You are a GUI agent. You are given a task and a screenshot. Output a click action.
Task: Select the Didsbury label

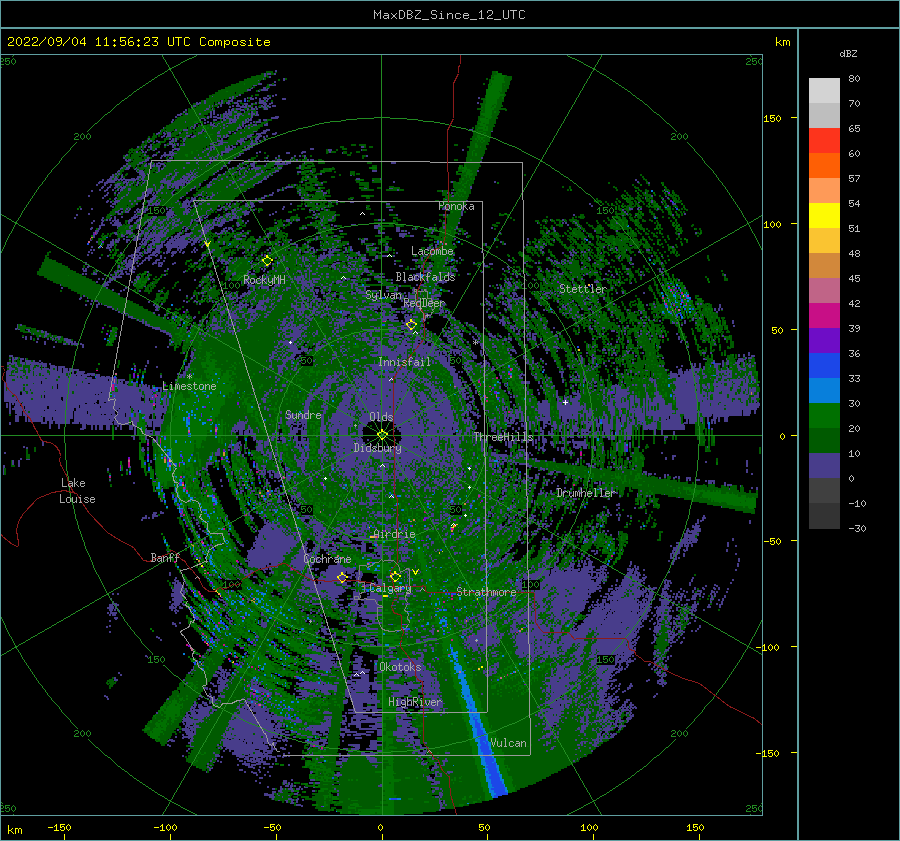(377, 448)
